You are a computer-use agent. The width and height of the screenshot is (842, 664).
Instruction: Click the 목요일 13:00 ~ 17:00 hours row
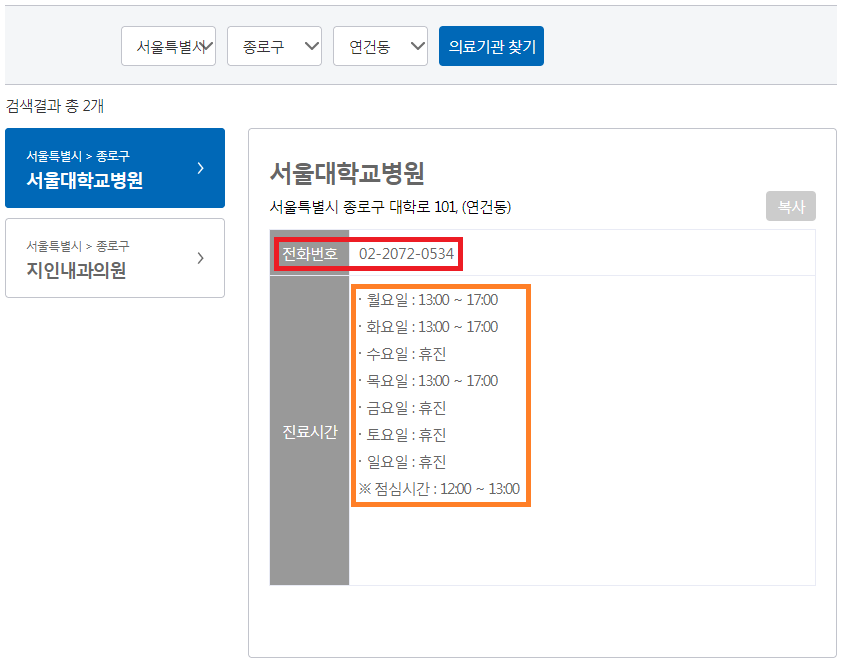[x=429, y=381]
